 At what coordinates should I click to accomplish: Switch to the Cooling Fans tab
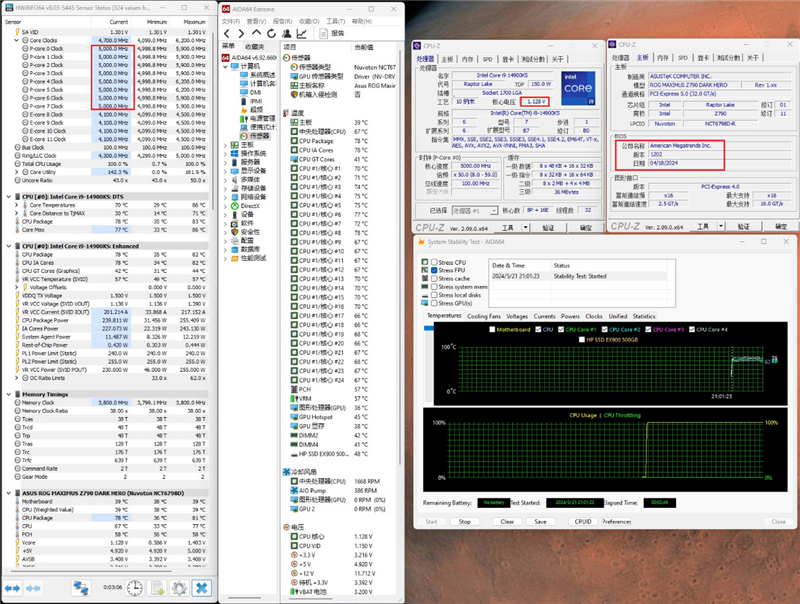coord(483,316)
